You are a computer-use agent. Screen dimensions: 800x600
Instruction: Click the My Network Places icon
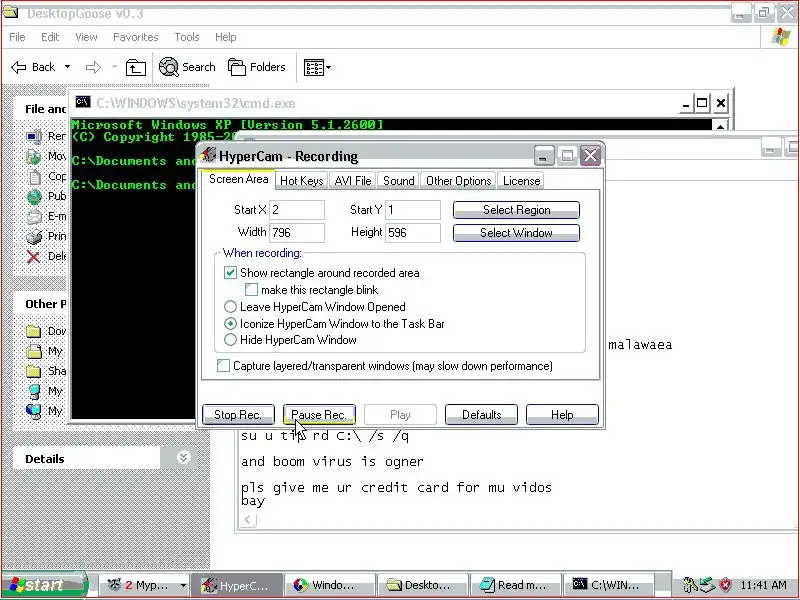34,411
